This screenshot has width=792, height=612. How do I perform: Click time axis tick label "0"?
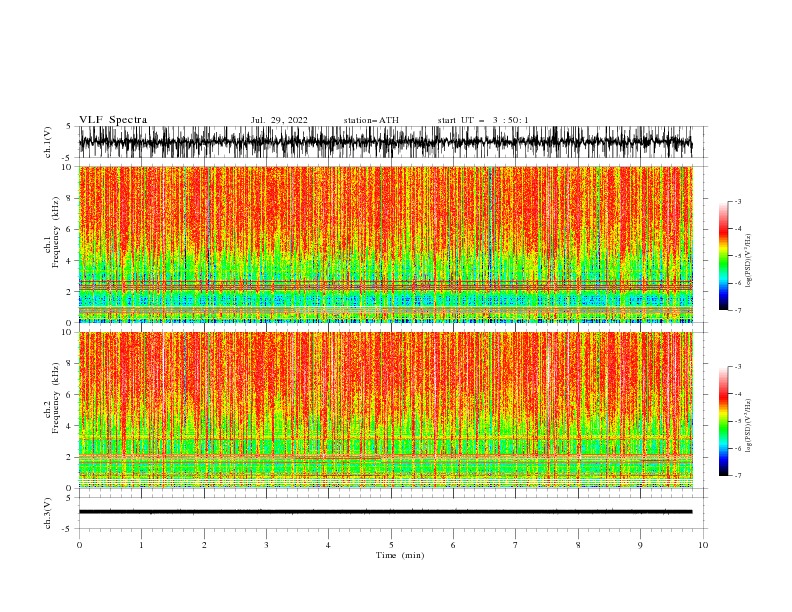click(79, 545)
